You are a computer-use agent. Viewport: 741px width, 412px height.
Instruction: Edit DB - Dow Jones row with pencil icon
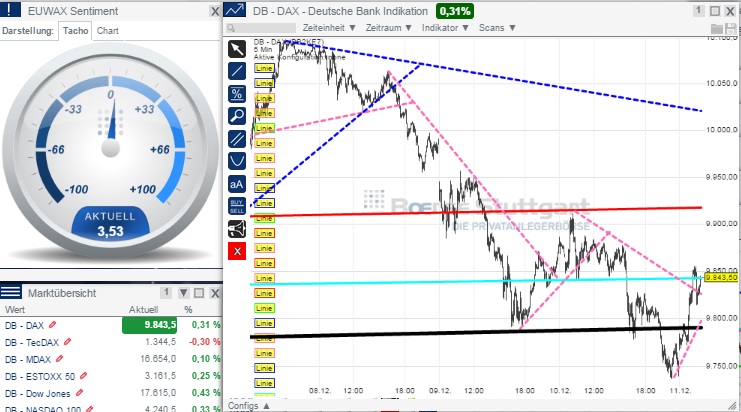tap(79, 393)
